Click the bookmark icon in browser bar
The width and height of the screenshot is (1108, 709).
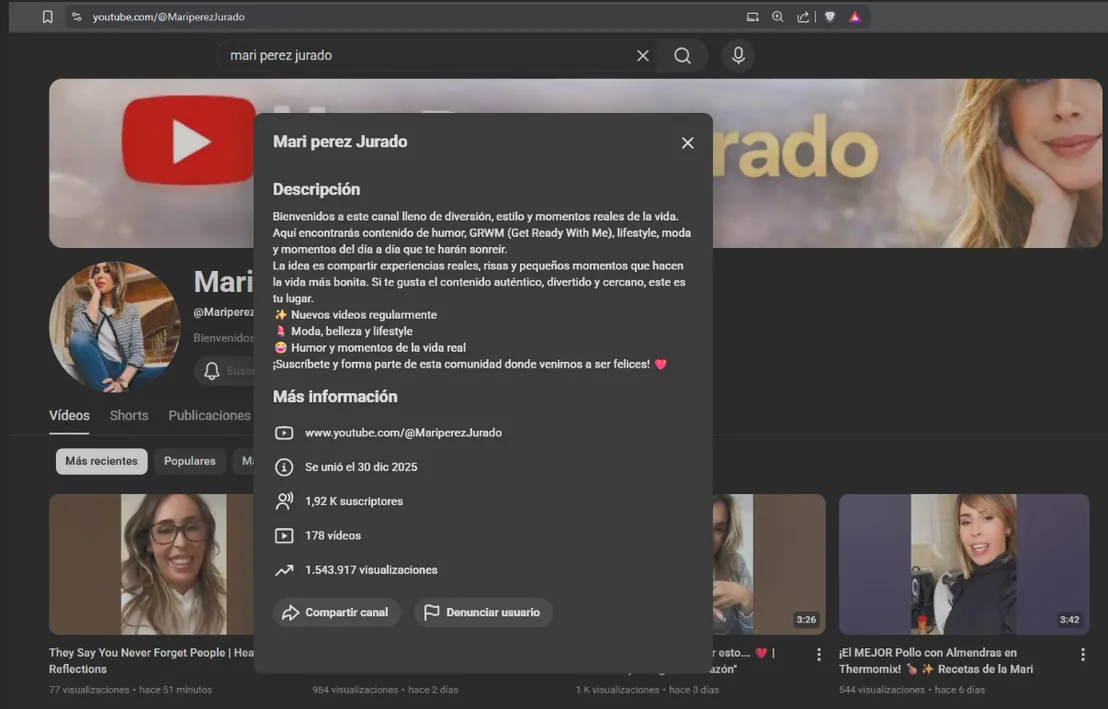tap(47, 16)
